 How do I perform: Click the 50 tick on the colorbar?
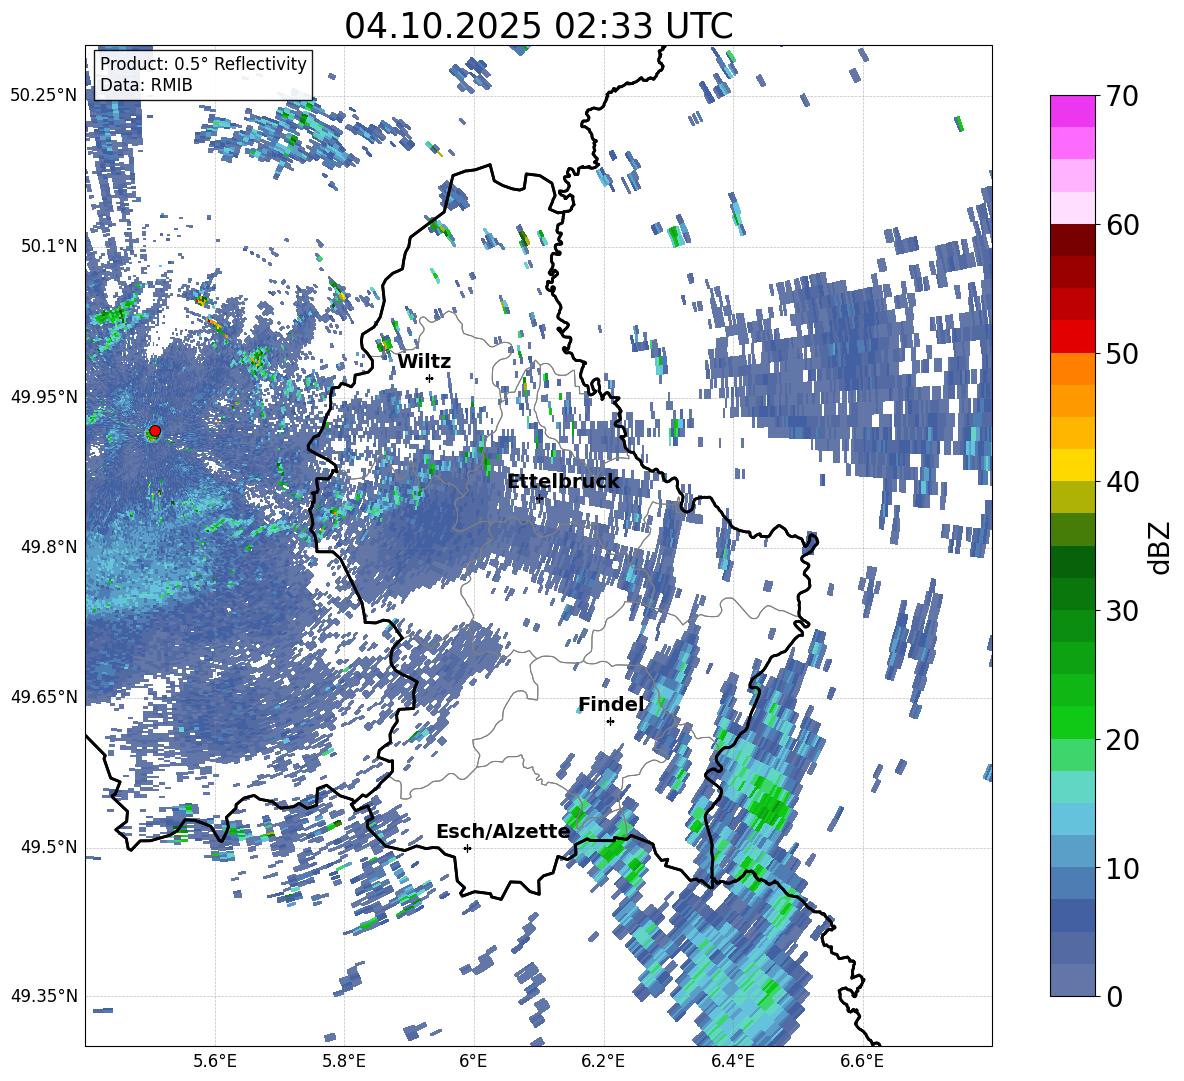pyautogui.click(x=1121, y=353)
